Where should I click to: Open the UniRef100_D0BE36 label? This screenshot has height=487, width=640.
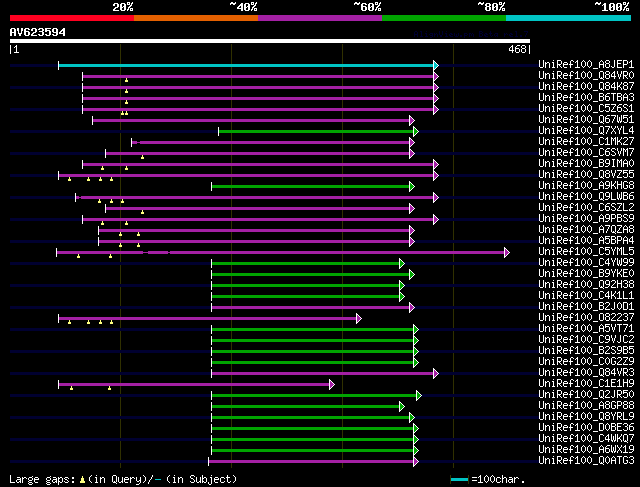coord(586,428)
